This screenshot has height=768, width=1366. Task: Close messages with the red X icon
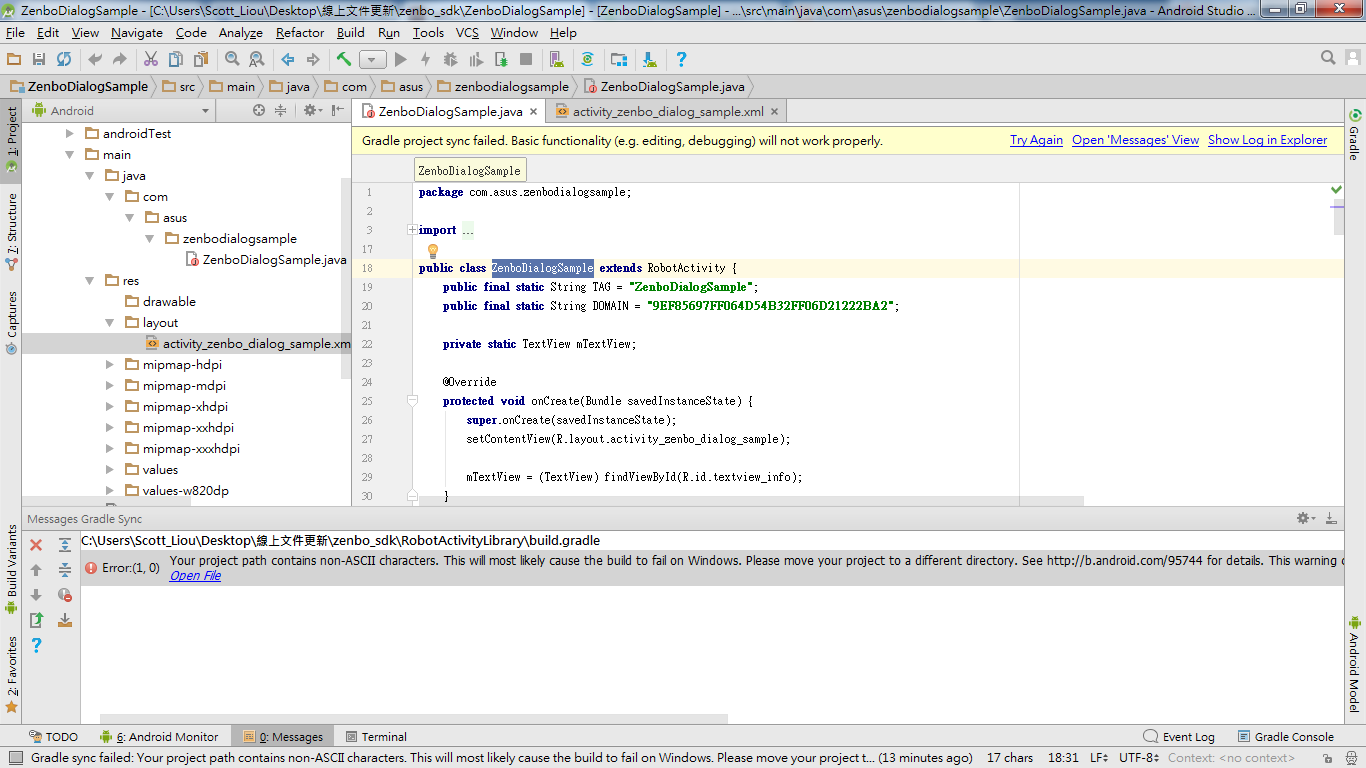[x=36, y=545]
